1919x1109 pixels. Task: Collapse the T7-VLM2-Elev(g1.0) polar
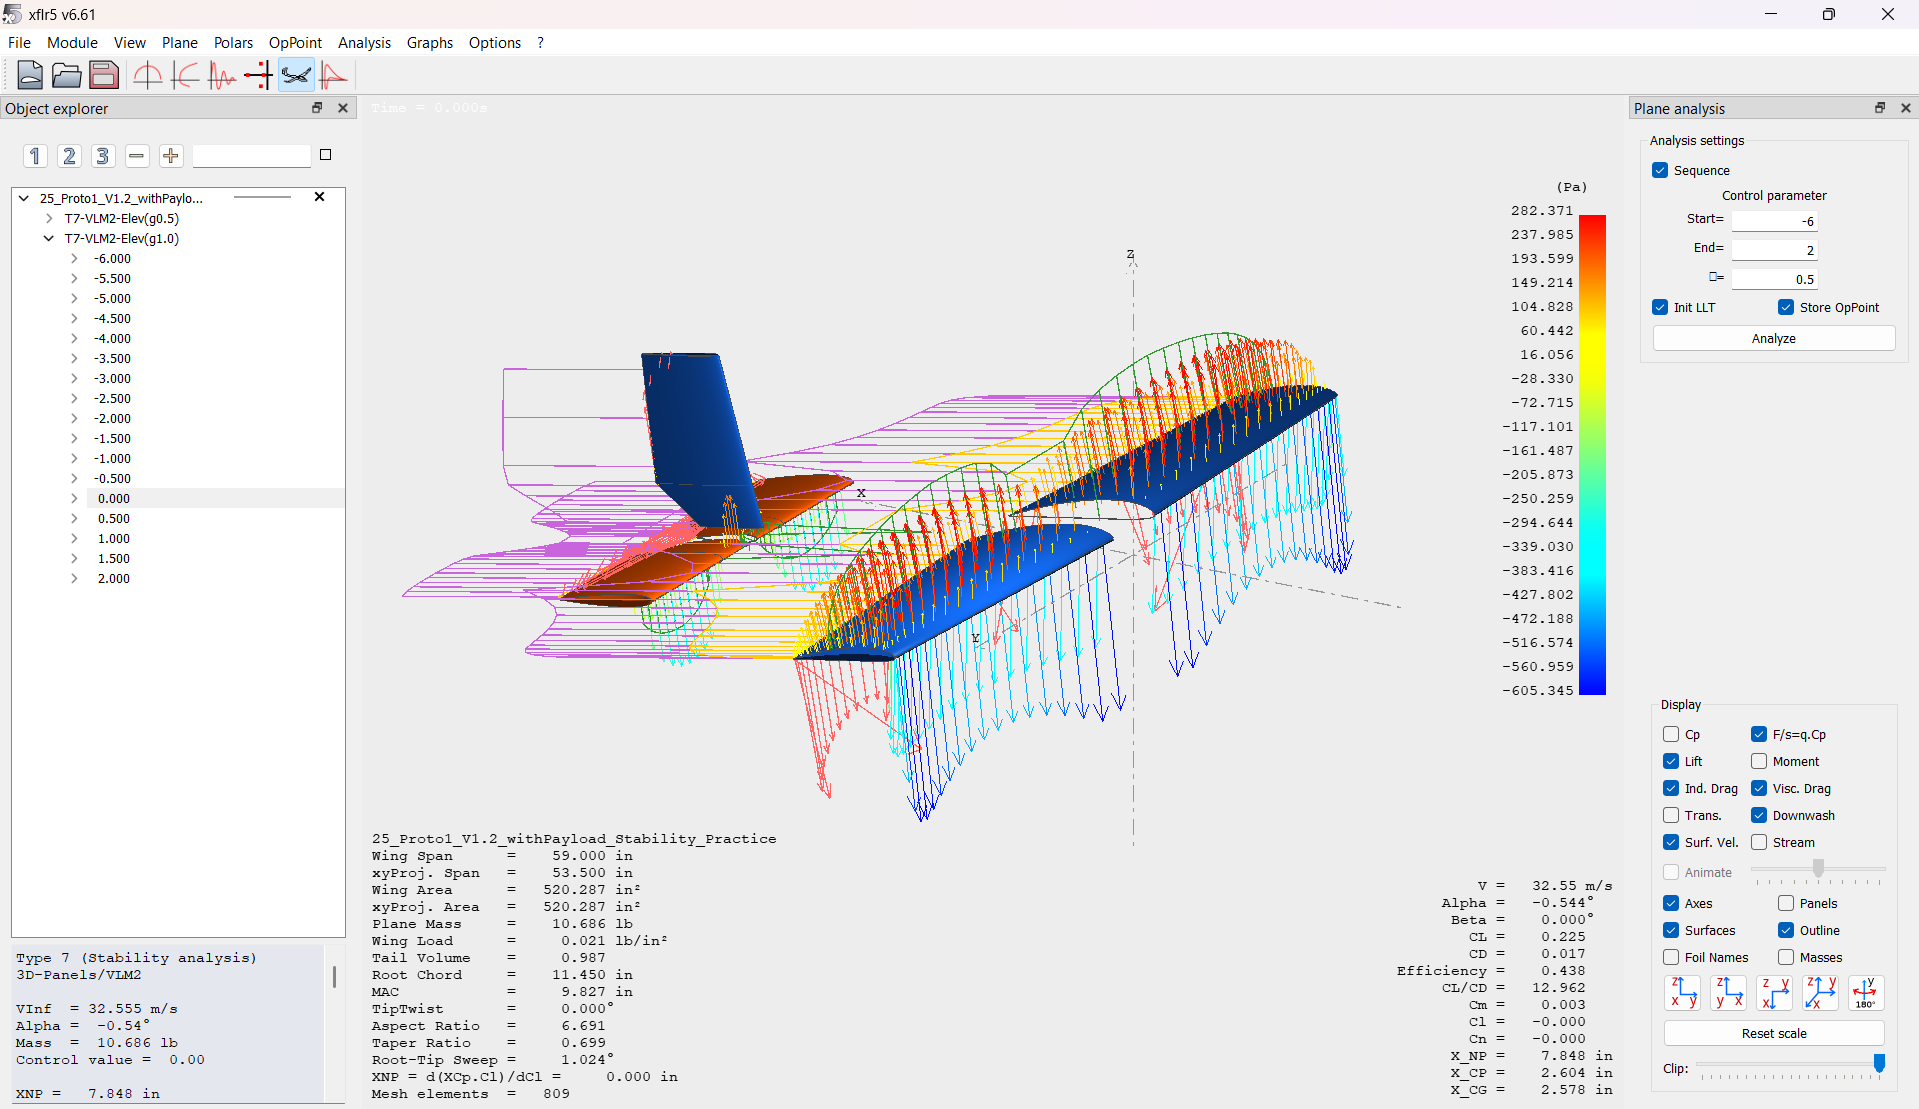49,238
